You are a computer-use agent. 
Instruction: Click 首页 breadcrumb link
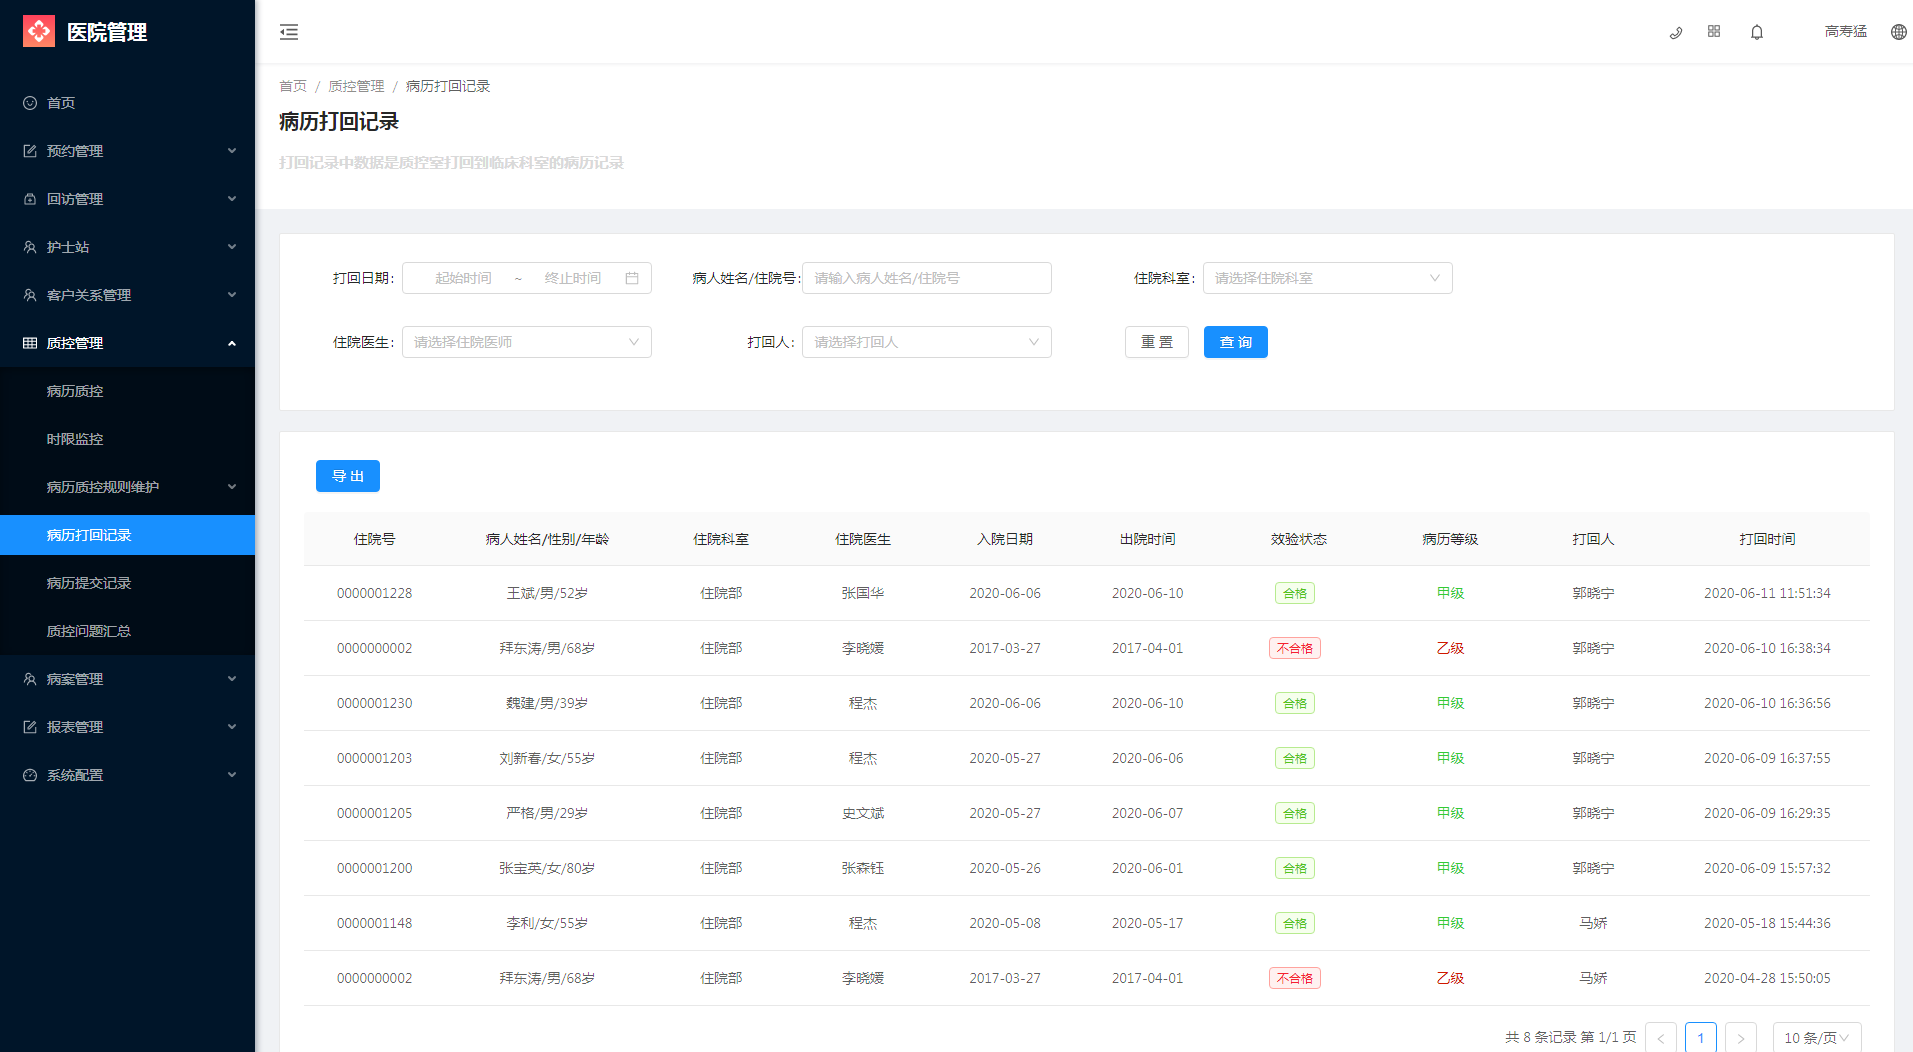point(293,86)
